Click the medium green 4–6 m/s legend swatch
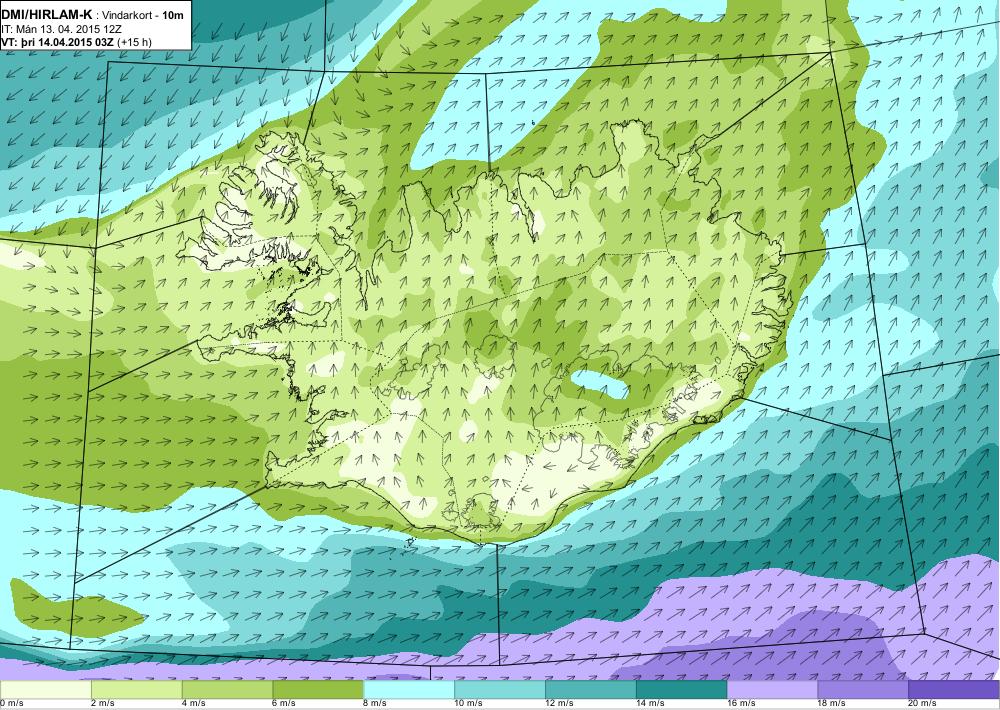The image size is (1000, 710). pos(228,690)
